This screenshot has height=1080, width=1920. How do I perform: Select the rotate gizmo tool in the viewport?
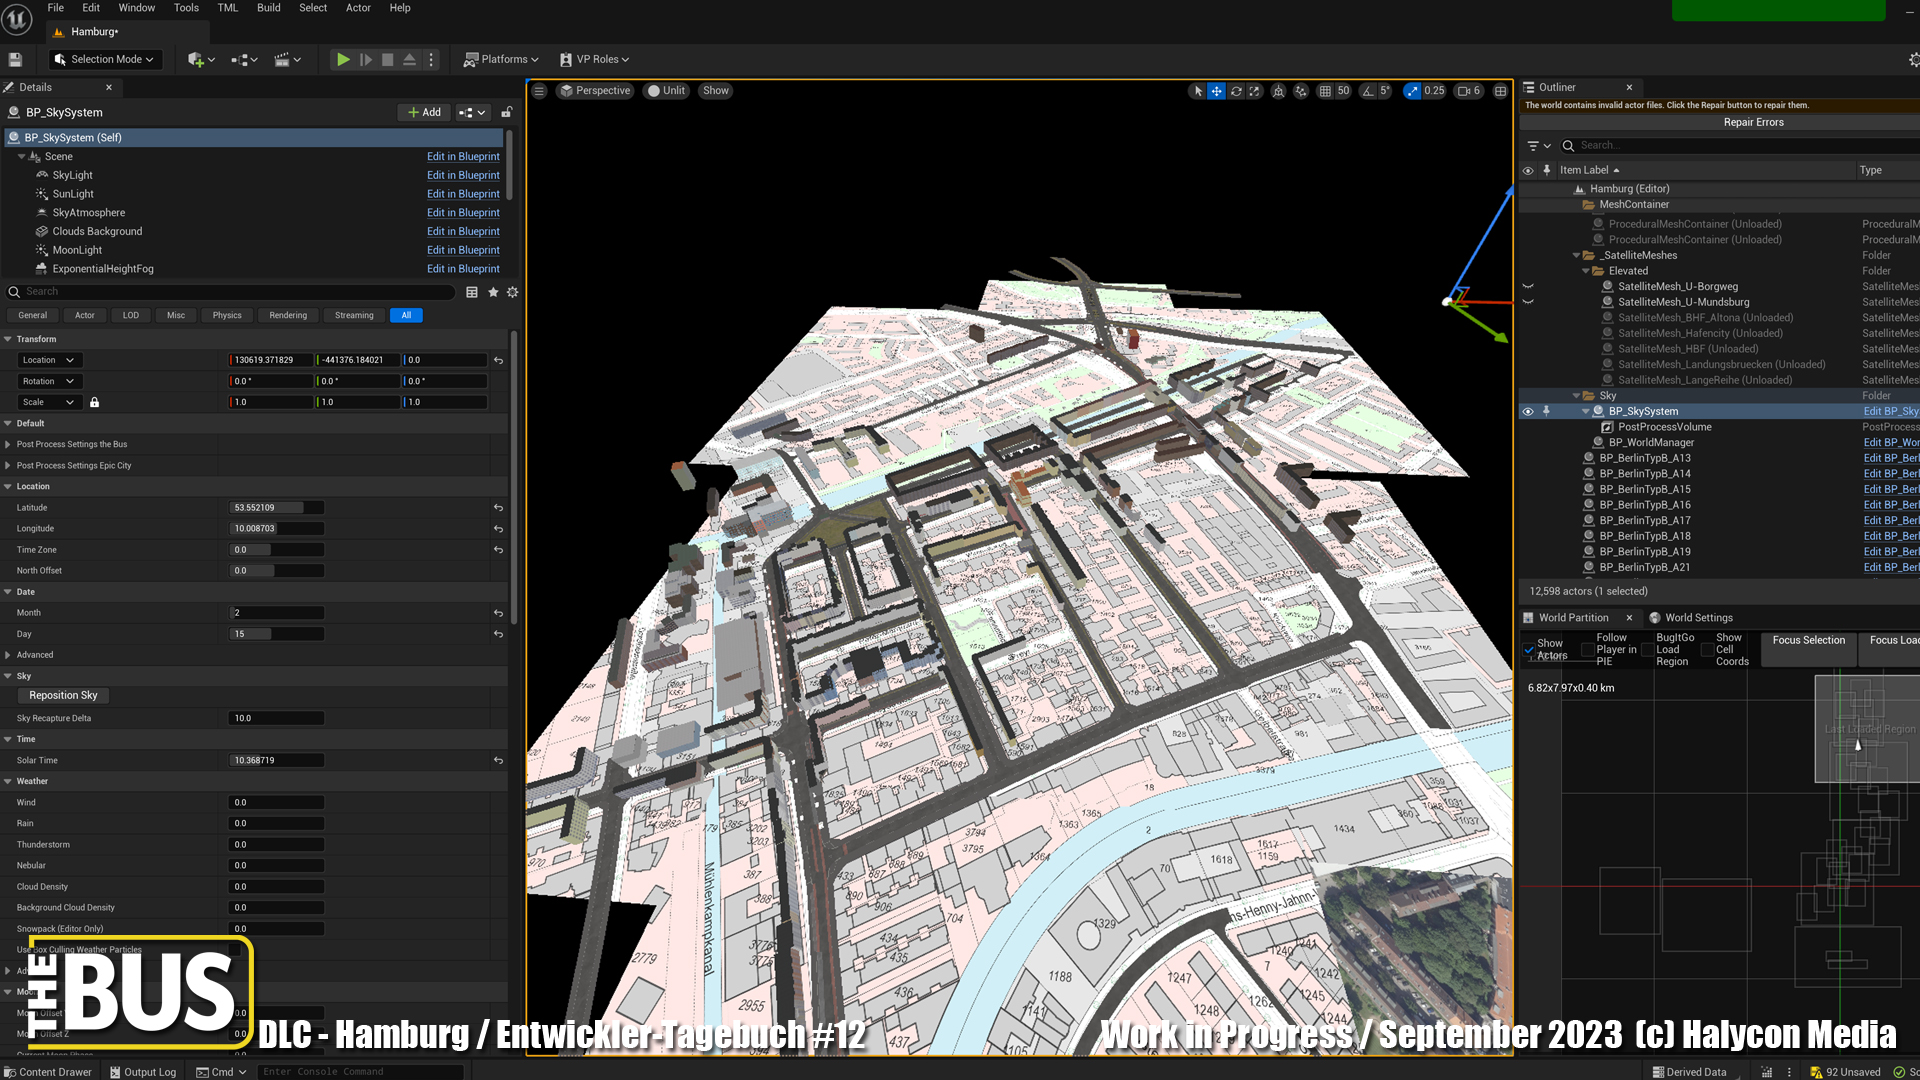[x=1236, y=91]
